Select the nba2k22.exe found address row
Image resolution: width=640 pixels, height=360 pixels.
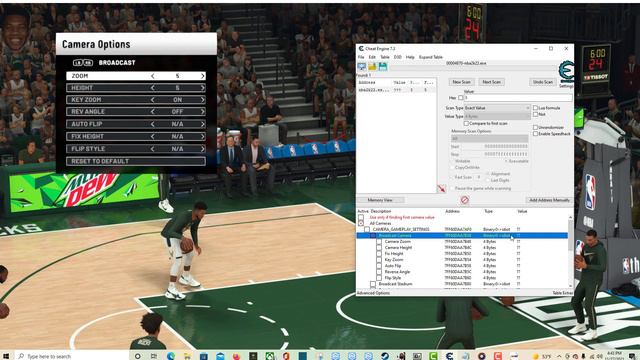click(396, 90)
